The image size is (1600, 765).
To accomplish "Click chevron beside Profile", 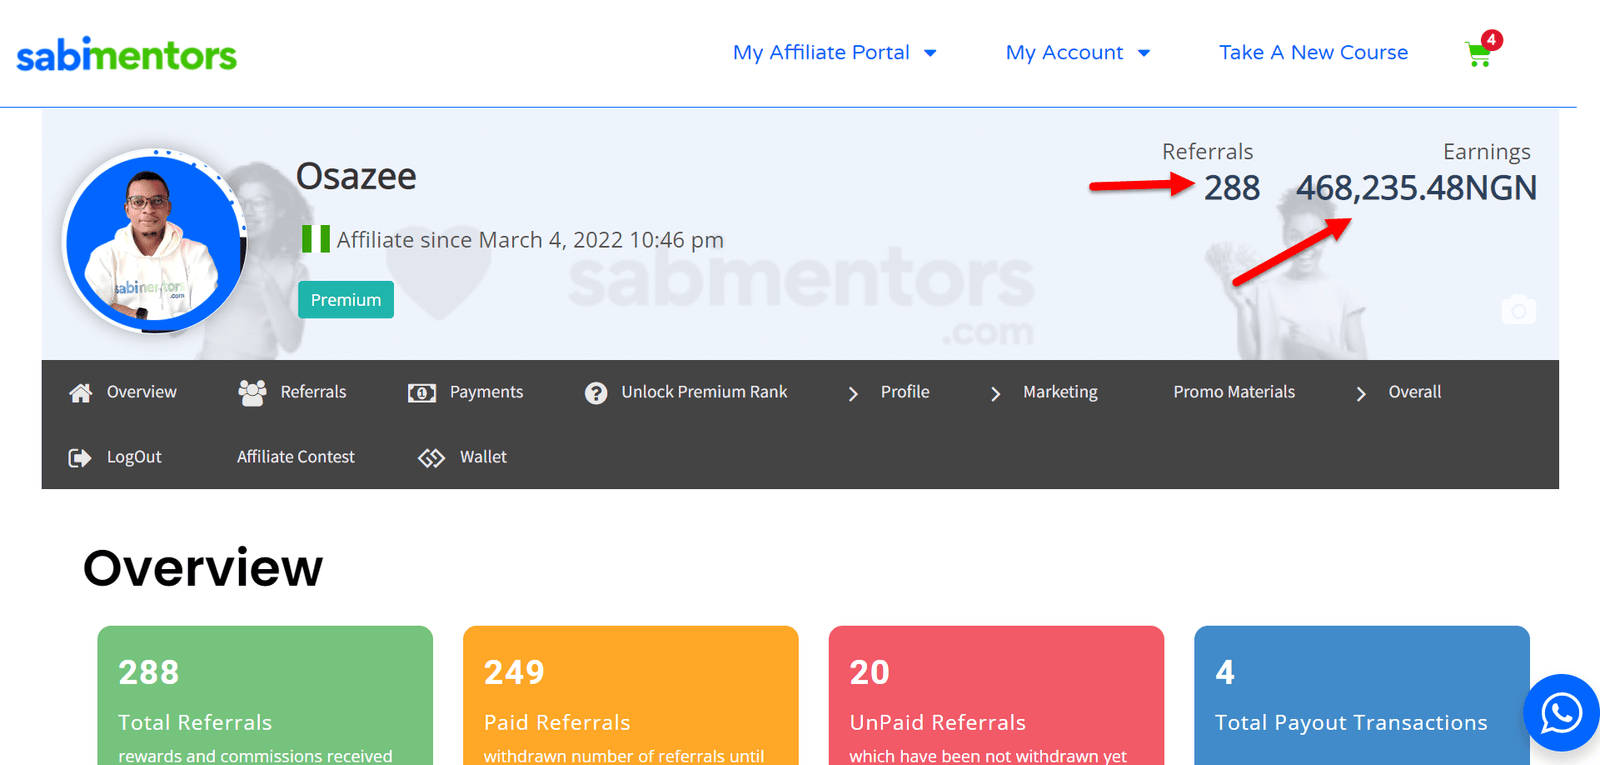I will [x=853, y=394].
